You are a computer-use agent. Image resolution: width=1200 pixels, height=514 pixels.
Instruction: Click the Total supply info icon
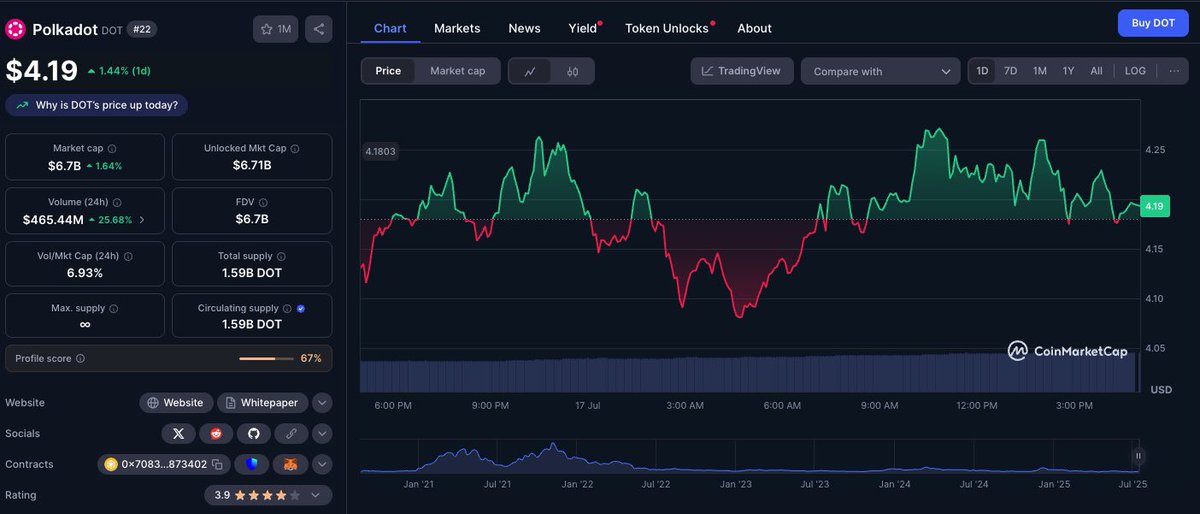tap(281, 256)
